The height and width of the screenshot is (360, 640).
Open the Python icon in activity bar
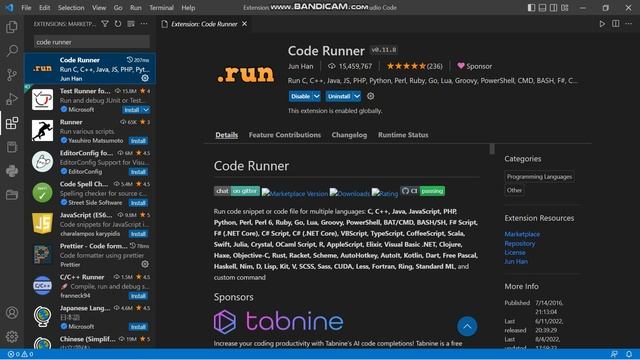(12, 171)
